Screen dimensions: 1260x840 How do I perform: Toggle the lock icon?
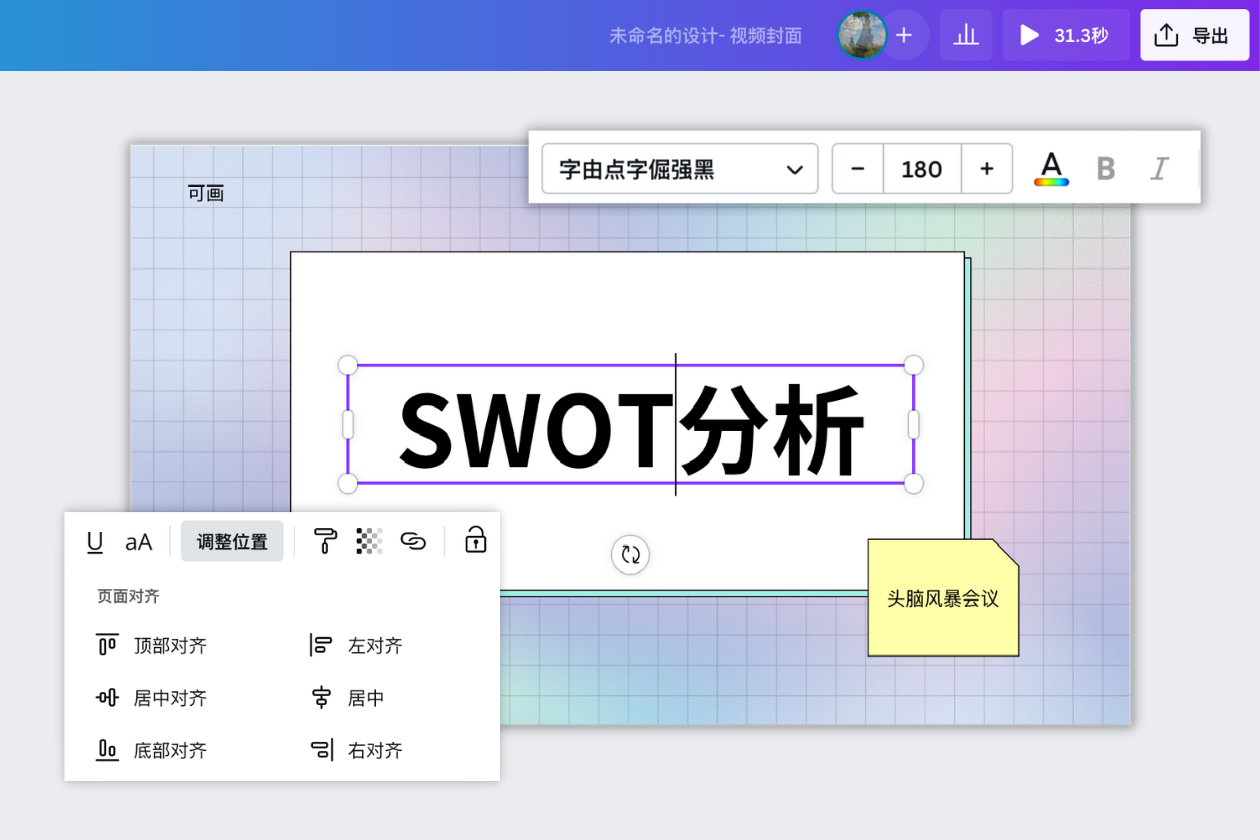pos(475,540)
